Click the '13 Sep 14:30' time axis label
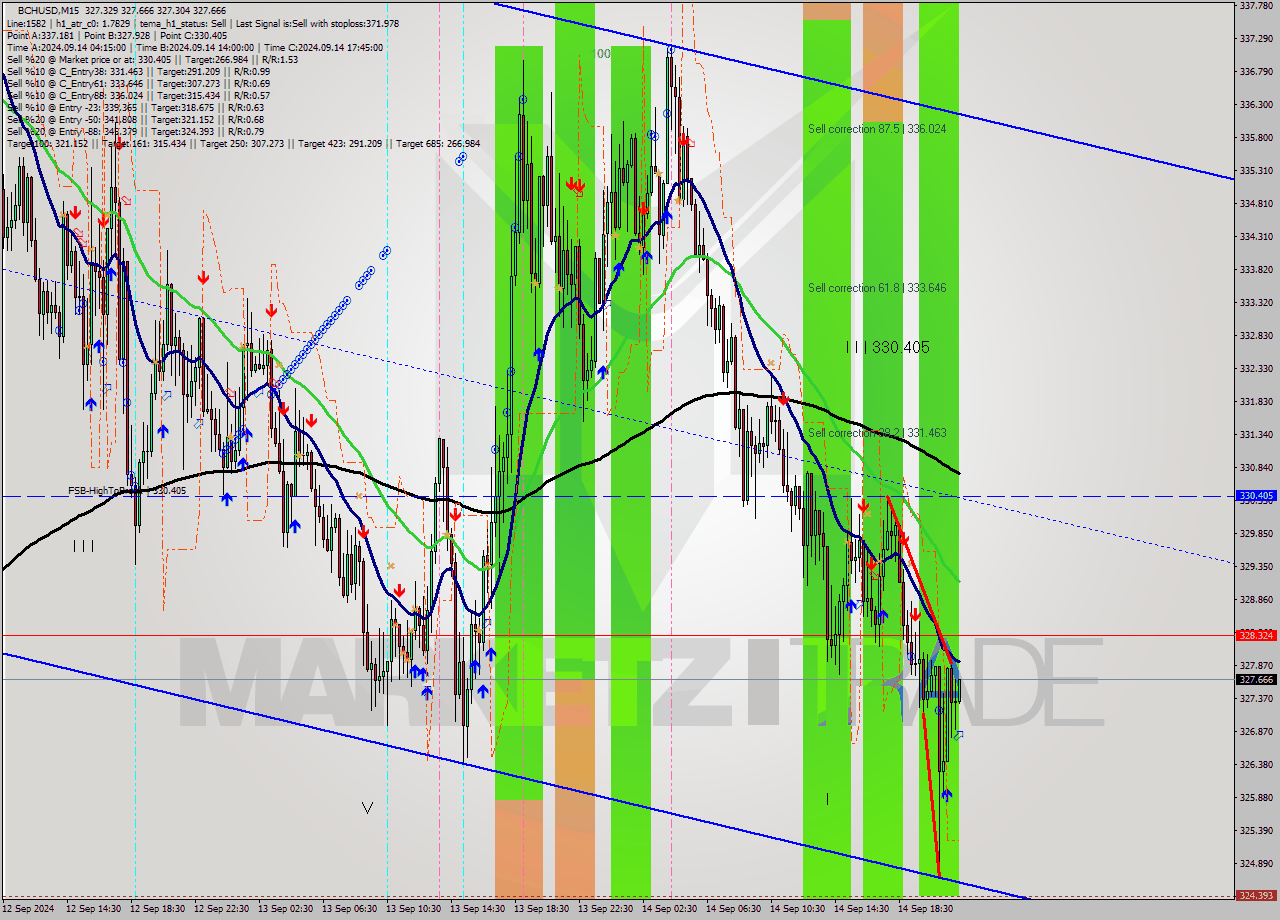1280x920 pixels. click(x=478, y=909)
